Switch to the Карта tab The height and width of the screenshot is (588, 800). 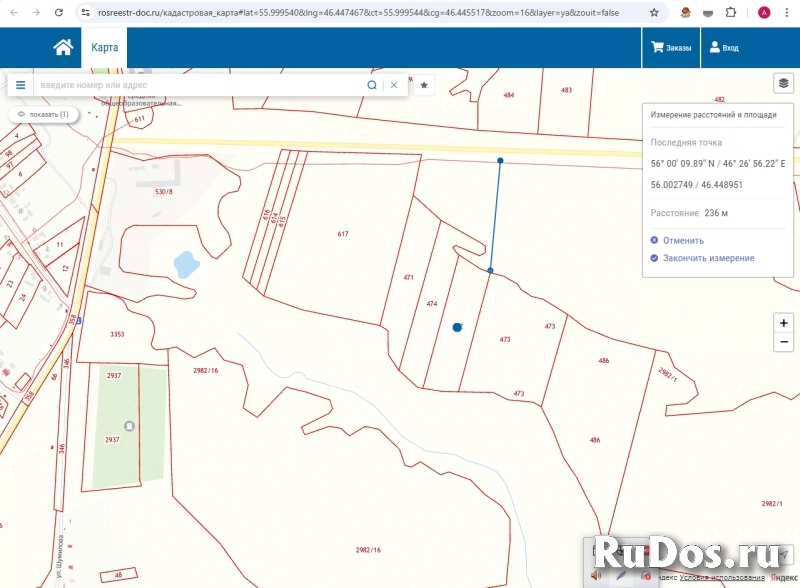click(104, 47)
